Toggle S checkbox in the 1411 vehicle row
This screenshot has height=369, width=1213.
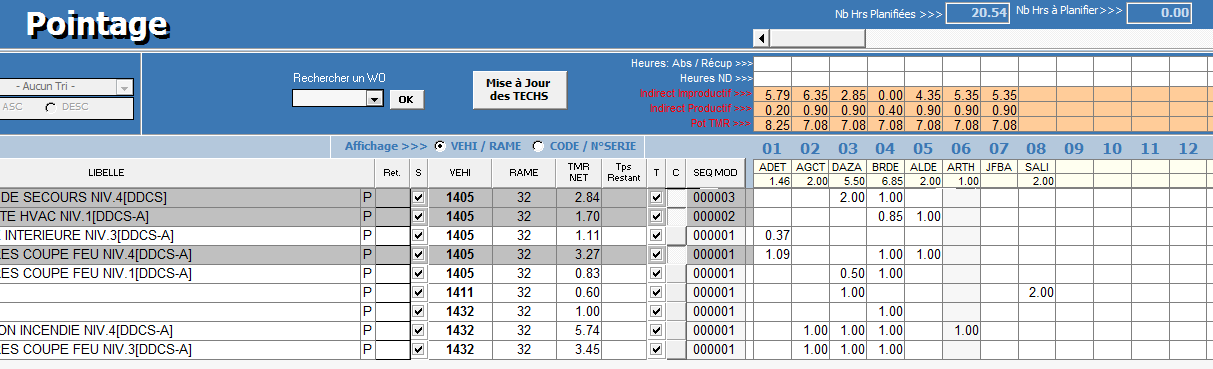[x=418, y=293]
